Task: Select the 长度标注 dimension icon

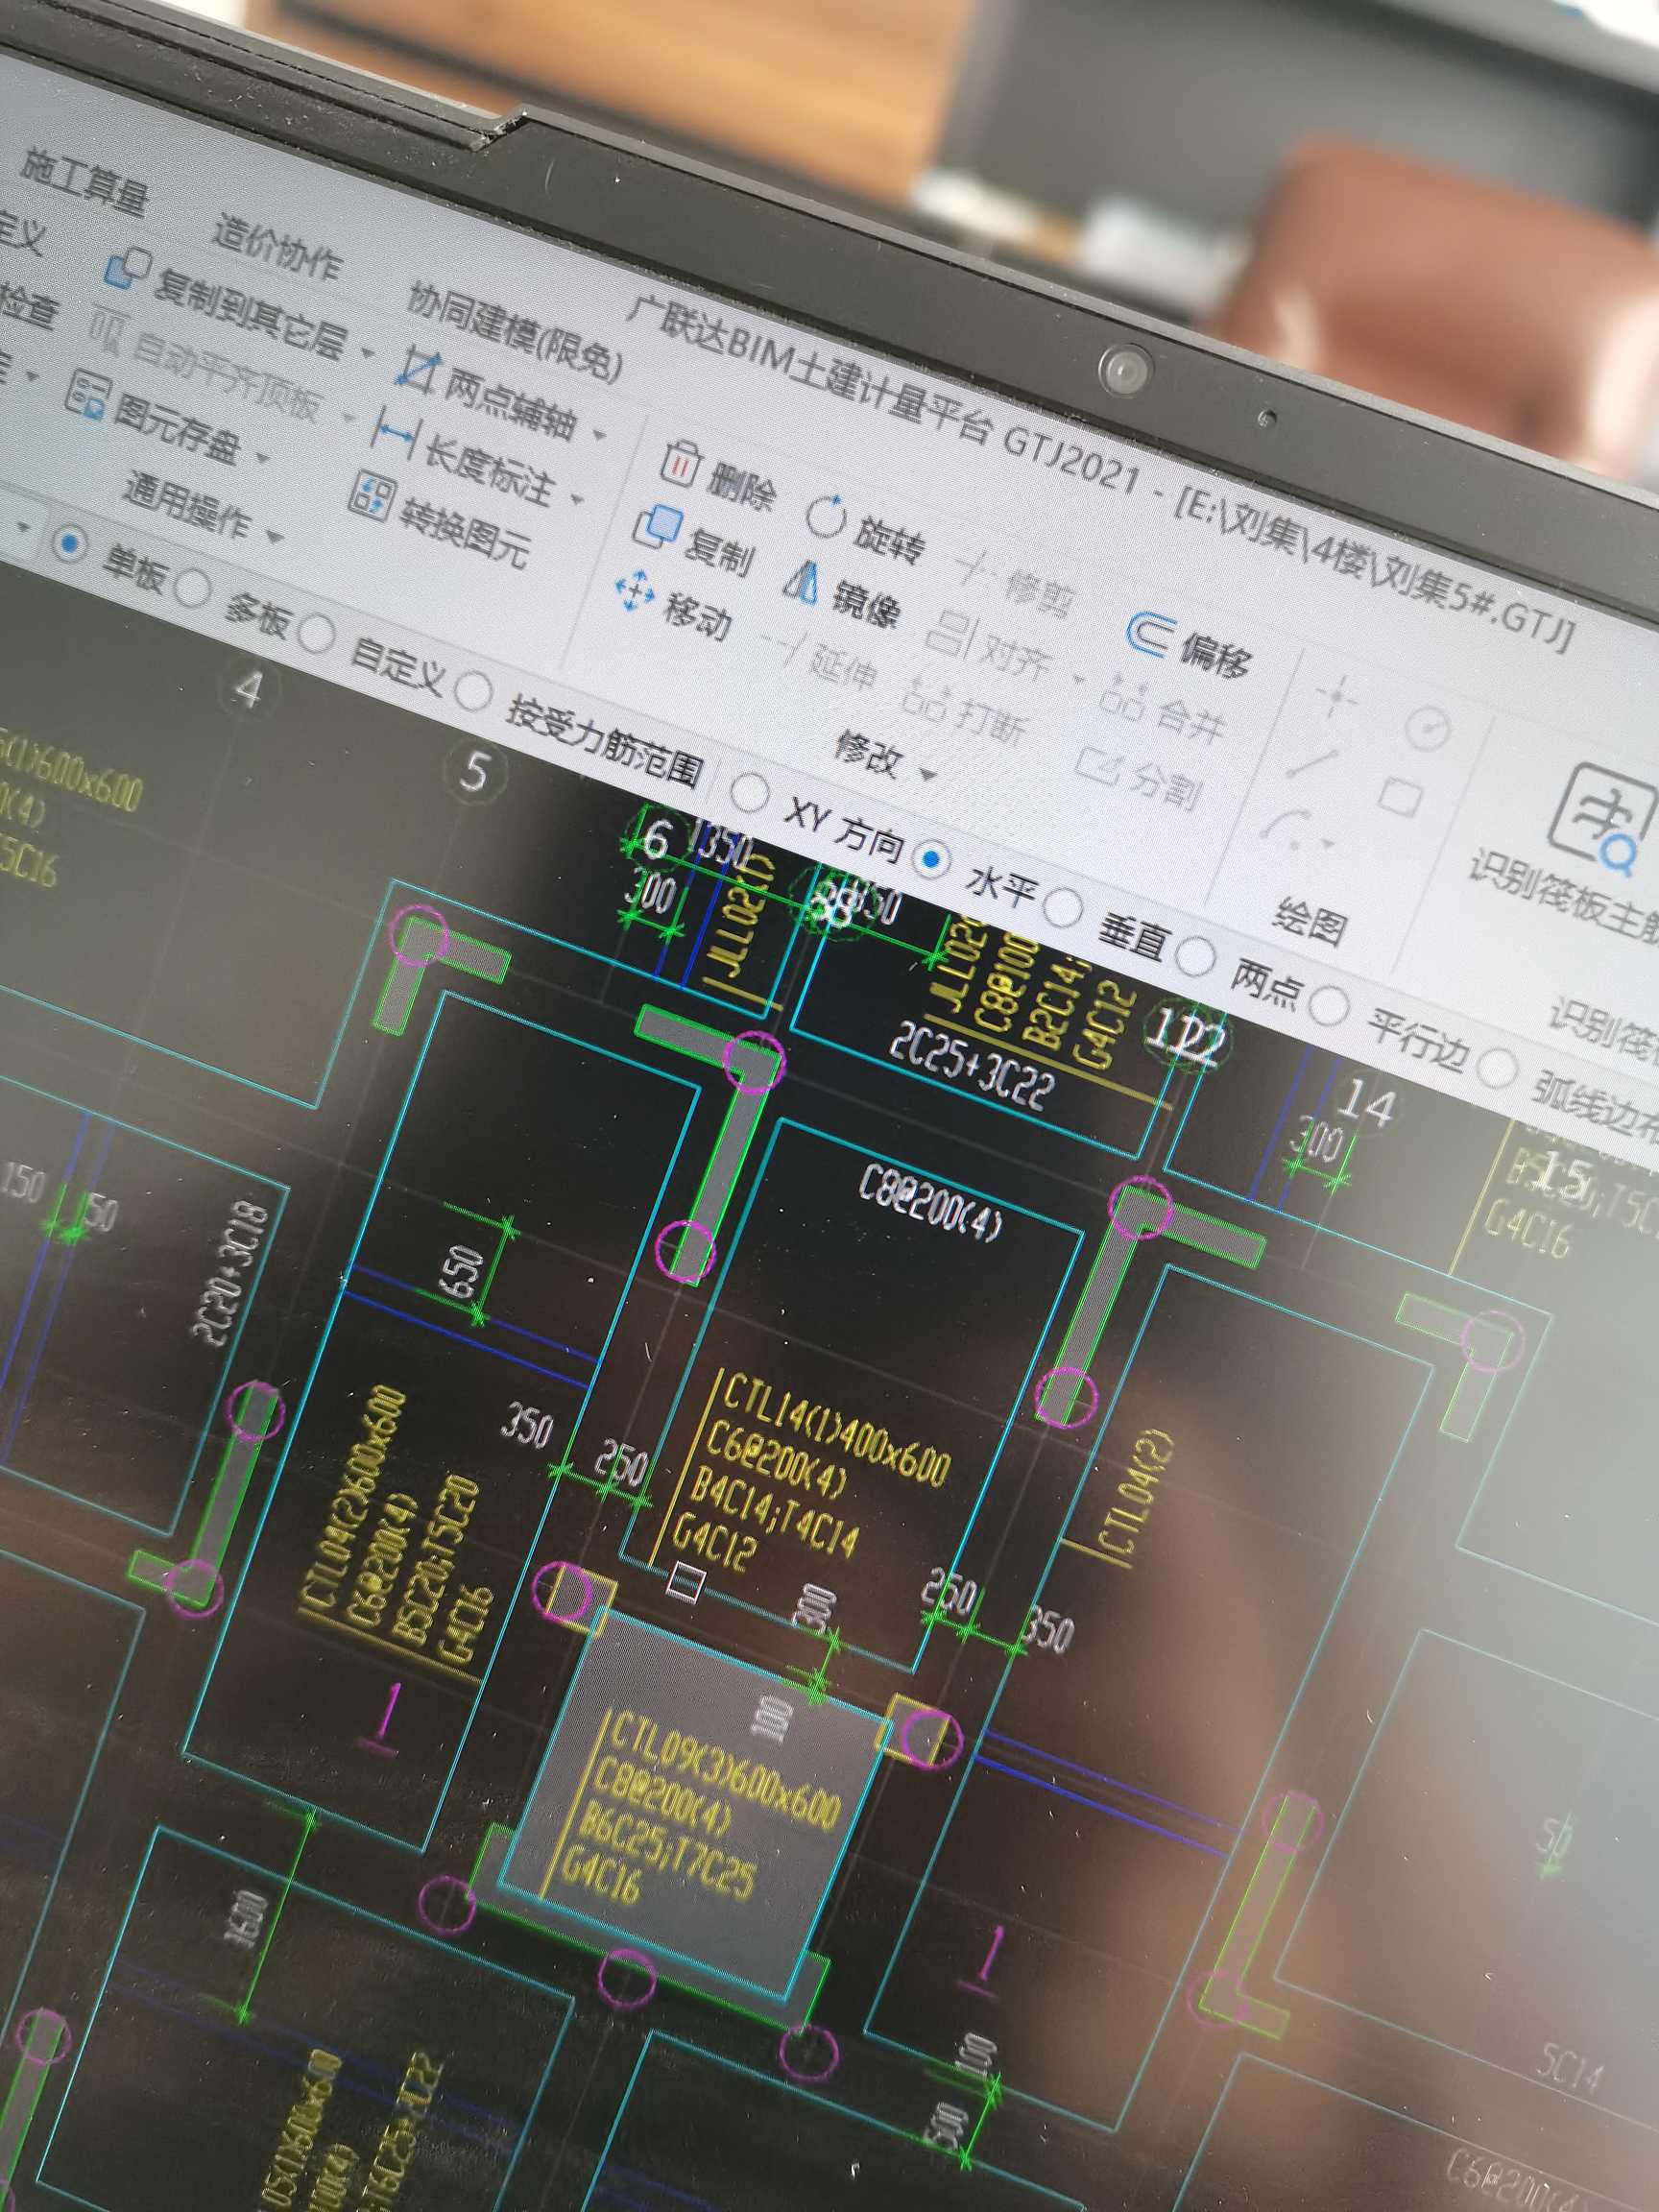Action: (394, 431)
